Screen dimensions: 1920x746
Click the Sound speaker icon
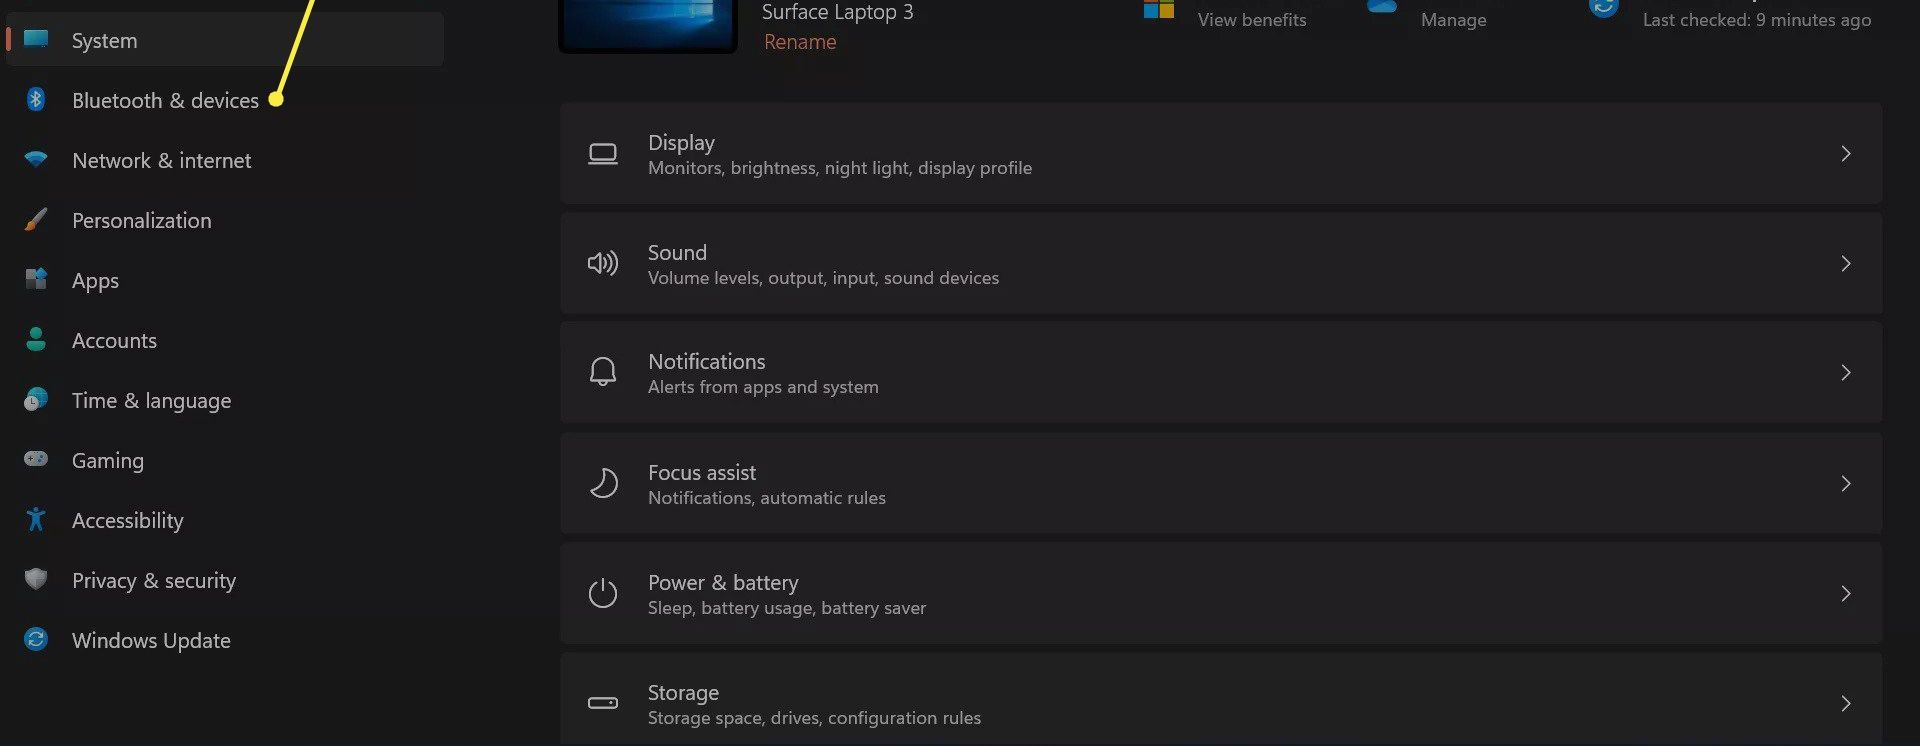(x=602, y=264)
